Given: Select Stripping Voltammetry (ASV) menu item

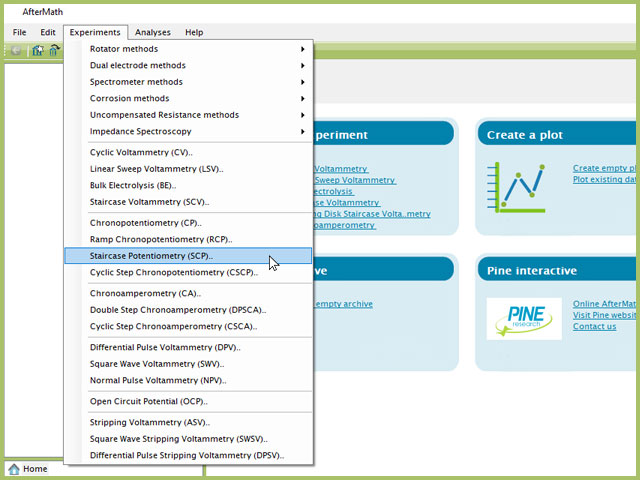Looking at the screenshot, I should pyautogui.click(x=189, y=422).
